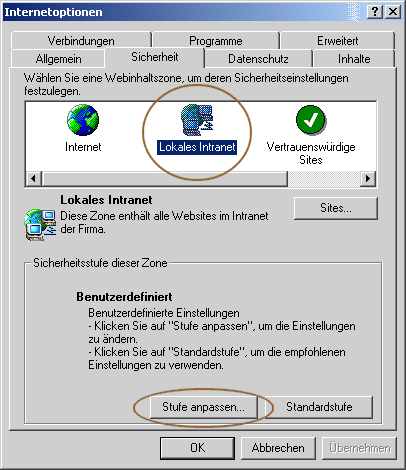This screenshot has width=406, height=470.
Task: Click the horizontal scrollbar thumb in the zone list
Action: [x=165, y=178]
